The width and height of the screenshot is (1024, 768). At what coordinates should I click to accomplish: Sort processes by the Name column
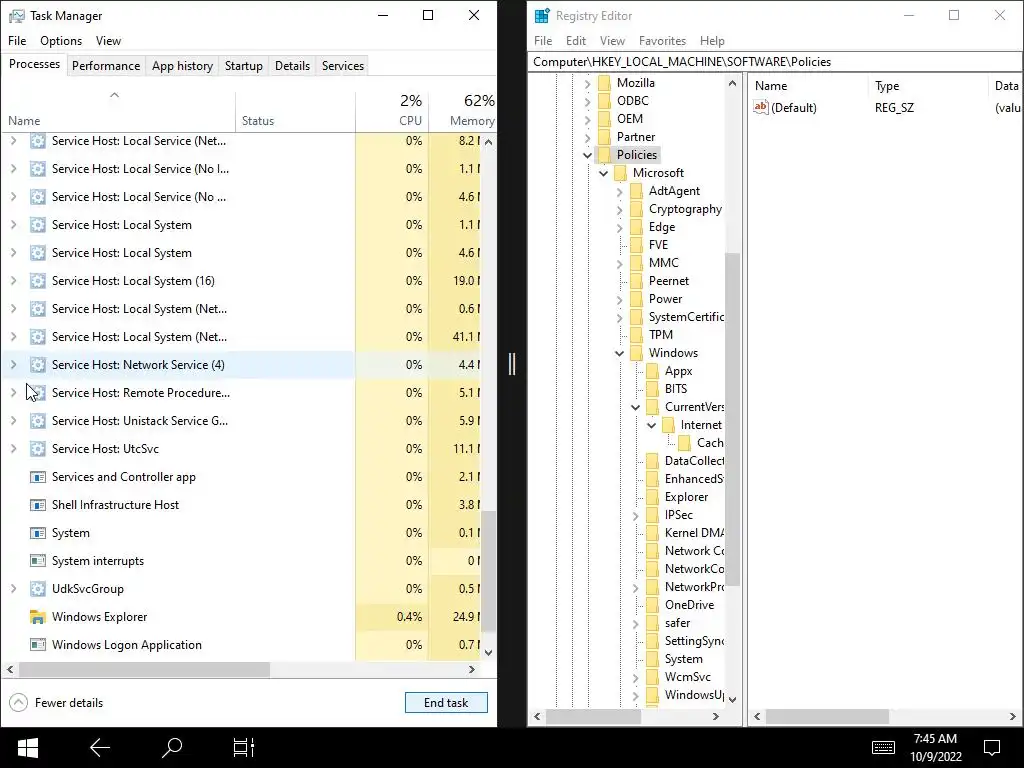click(x=118, y=111)
